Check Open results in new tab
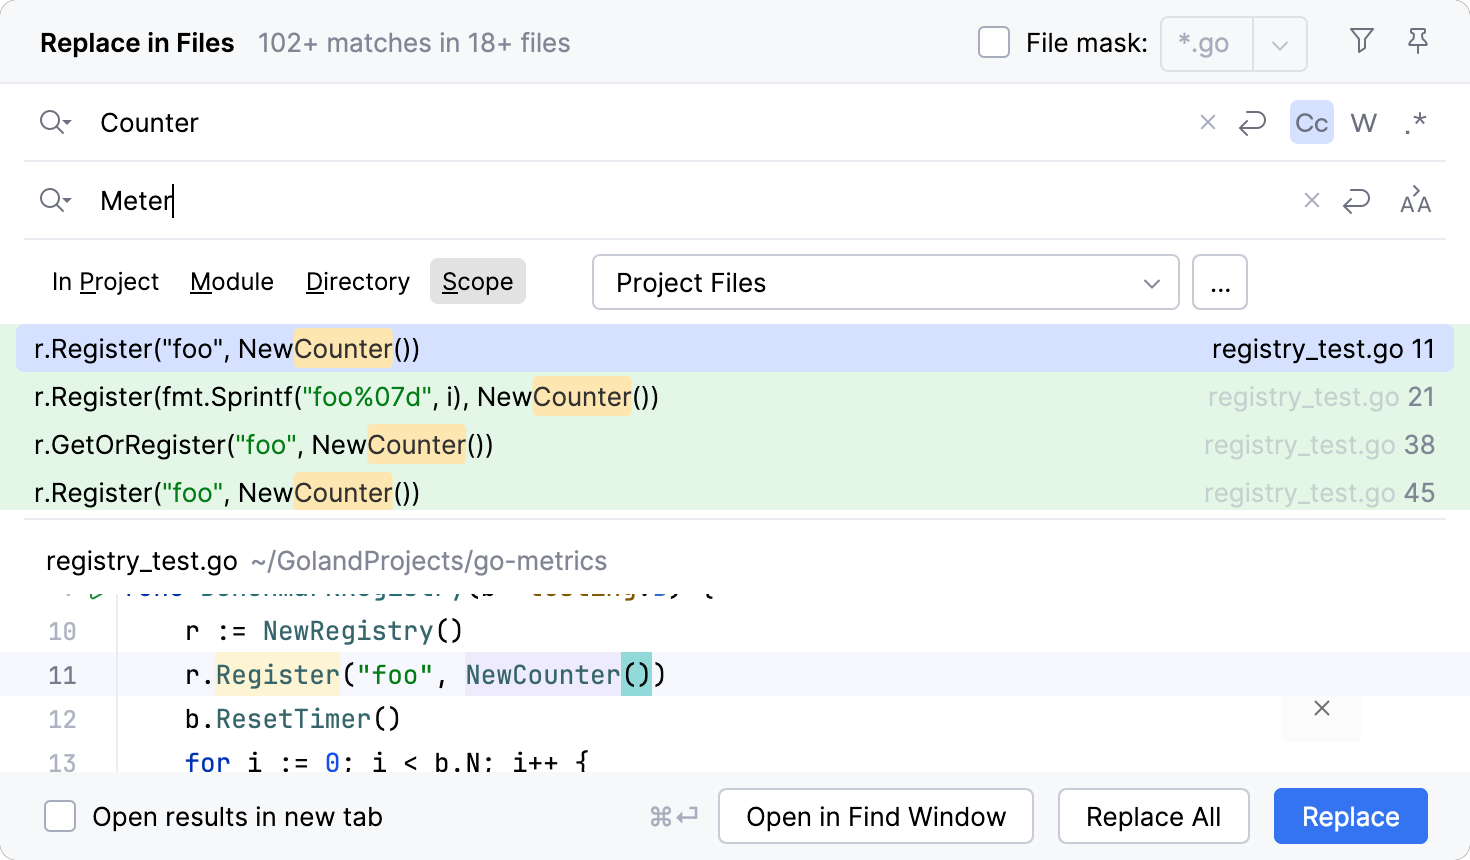The width and height of the screenshot is (1470, 860). (x=60, y=817)
